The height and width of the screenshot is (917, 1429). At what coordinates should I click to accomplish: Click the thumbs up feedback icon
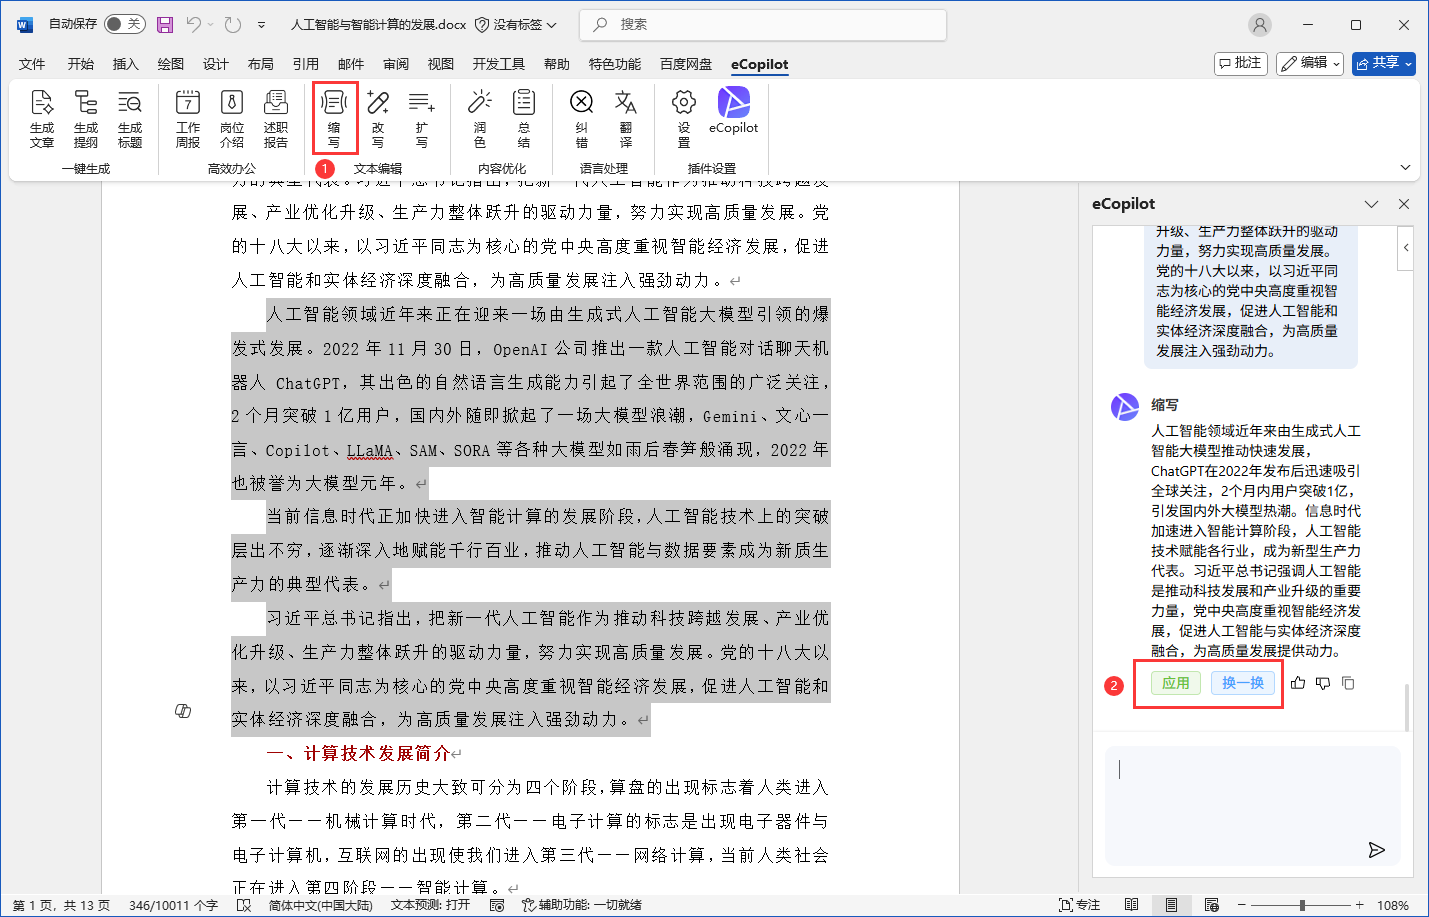pyautogui.click(x=1298, y=683)
